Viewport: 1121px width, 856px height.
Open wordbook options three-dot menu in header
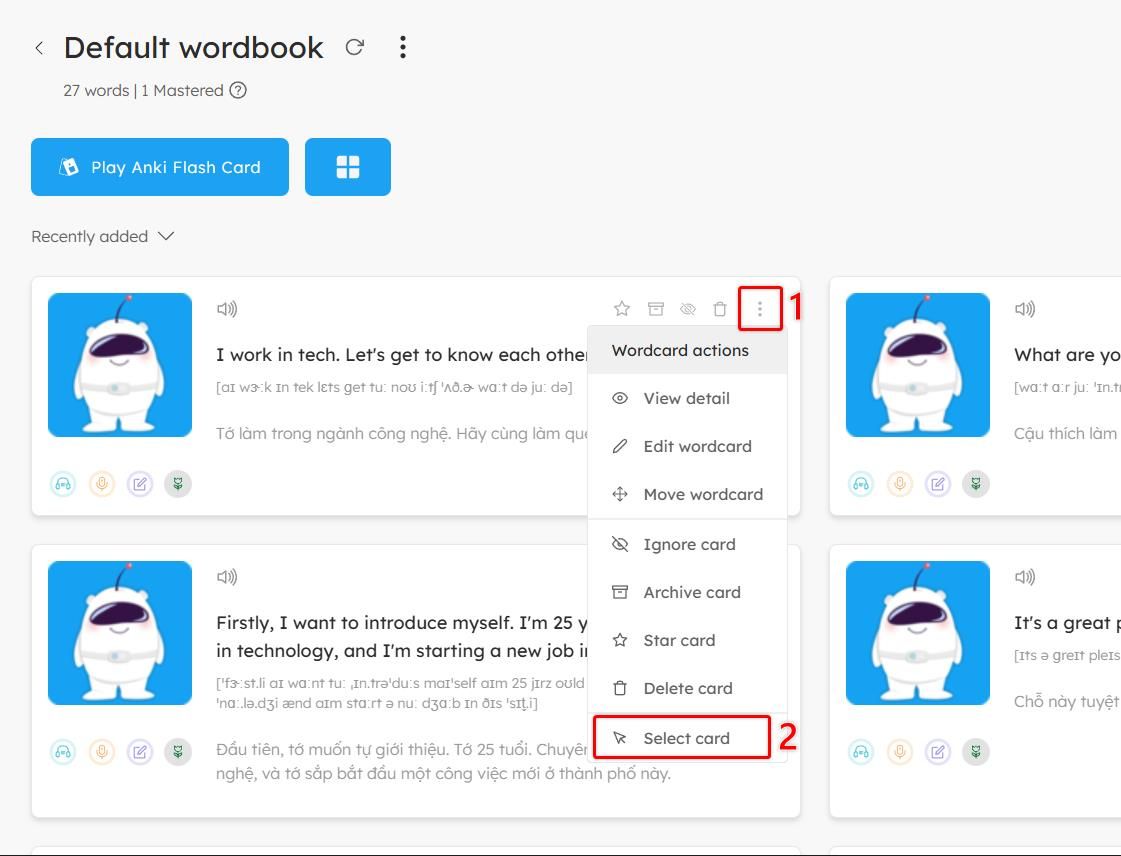[x=402, y=47]
